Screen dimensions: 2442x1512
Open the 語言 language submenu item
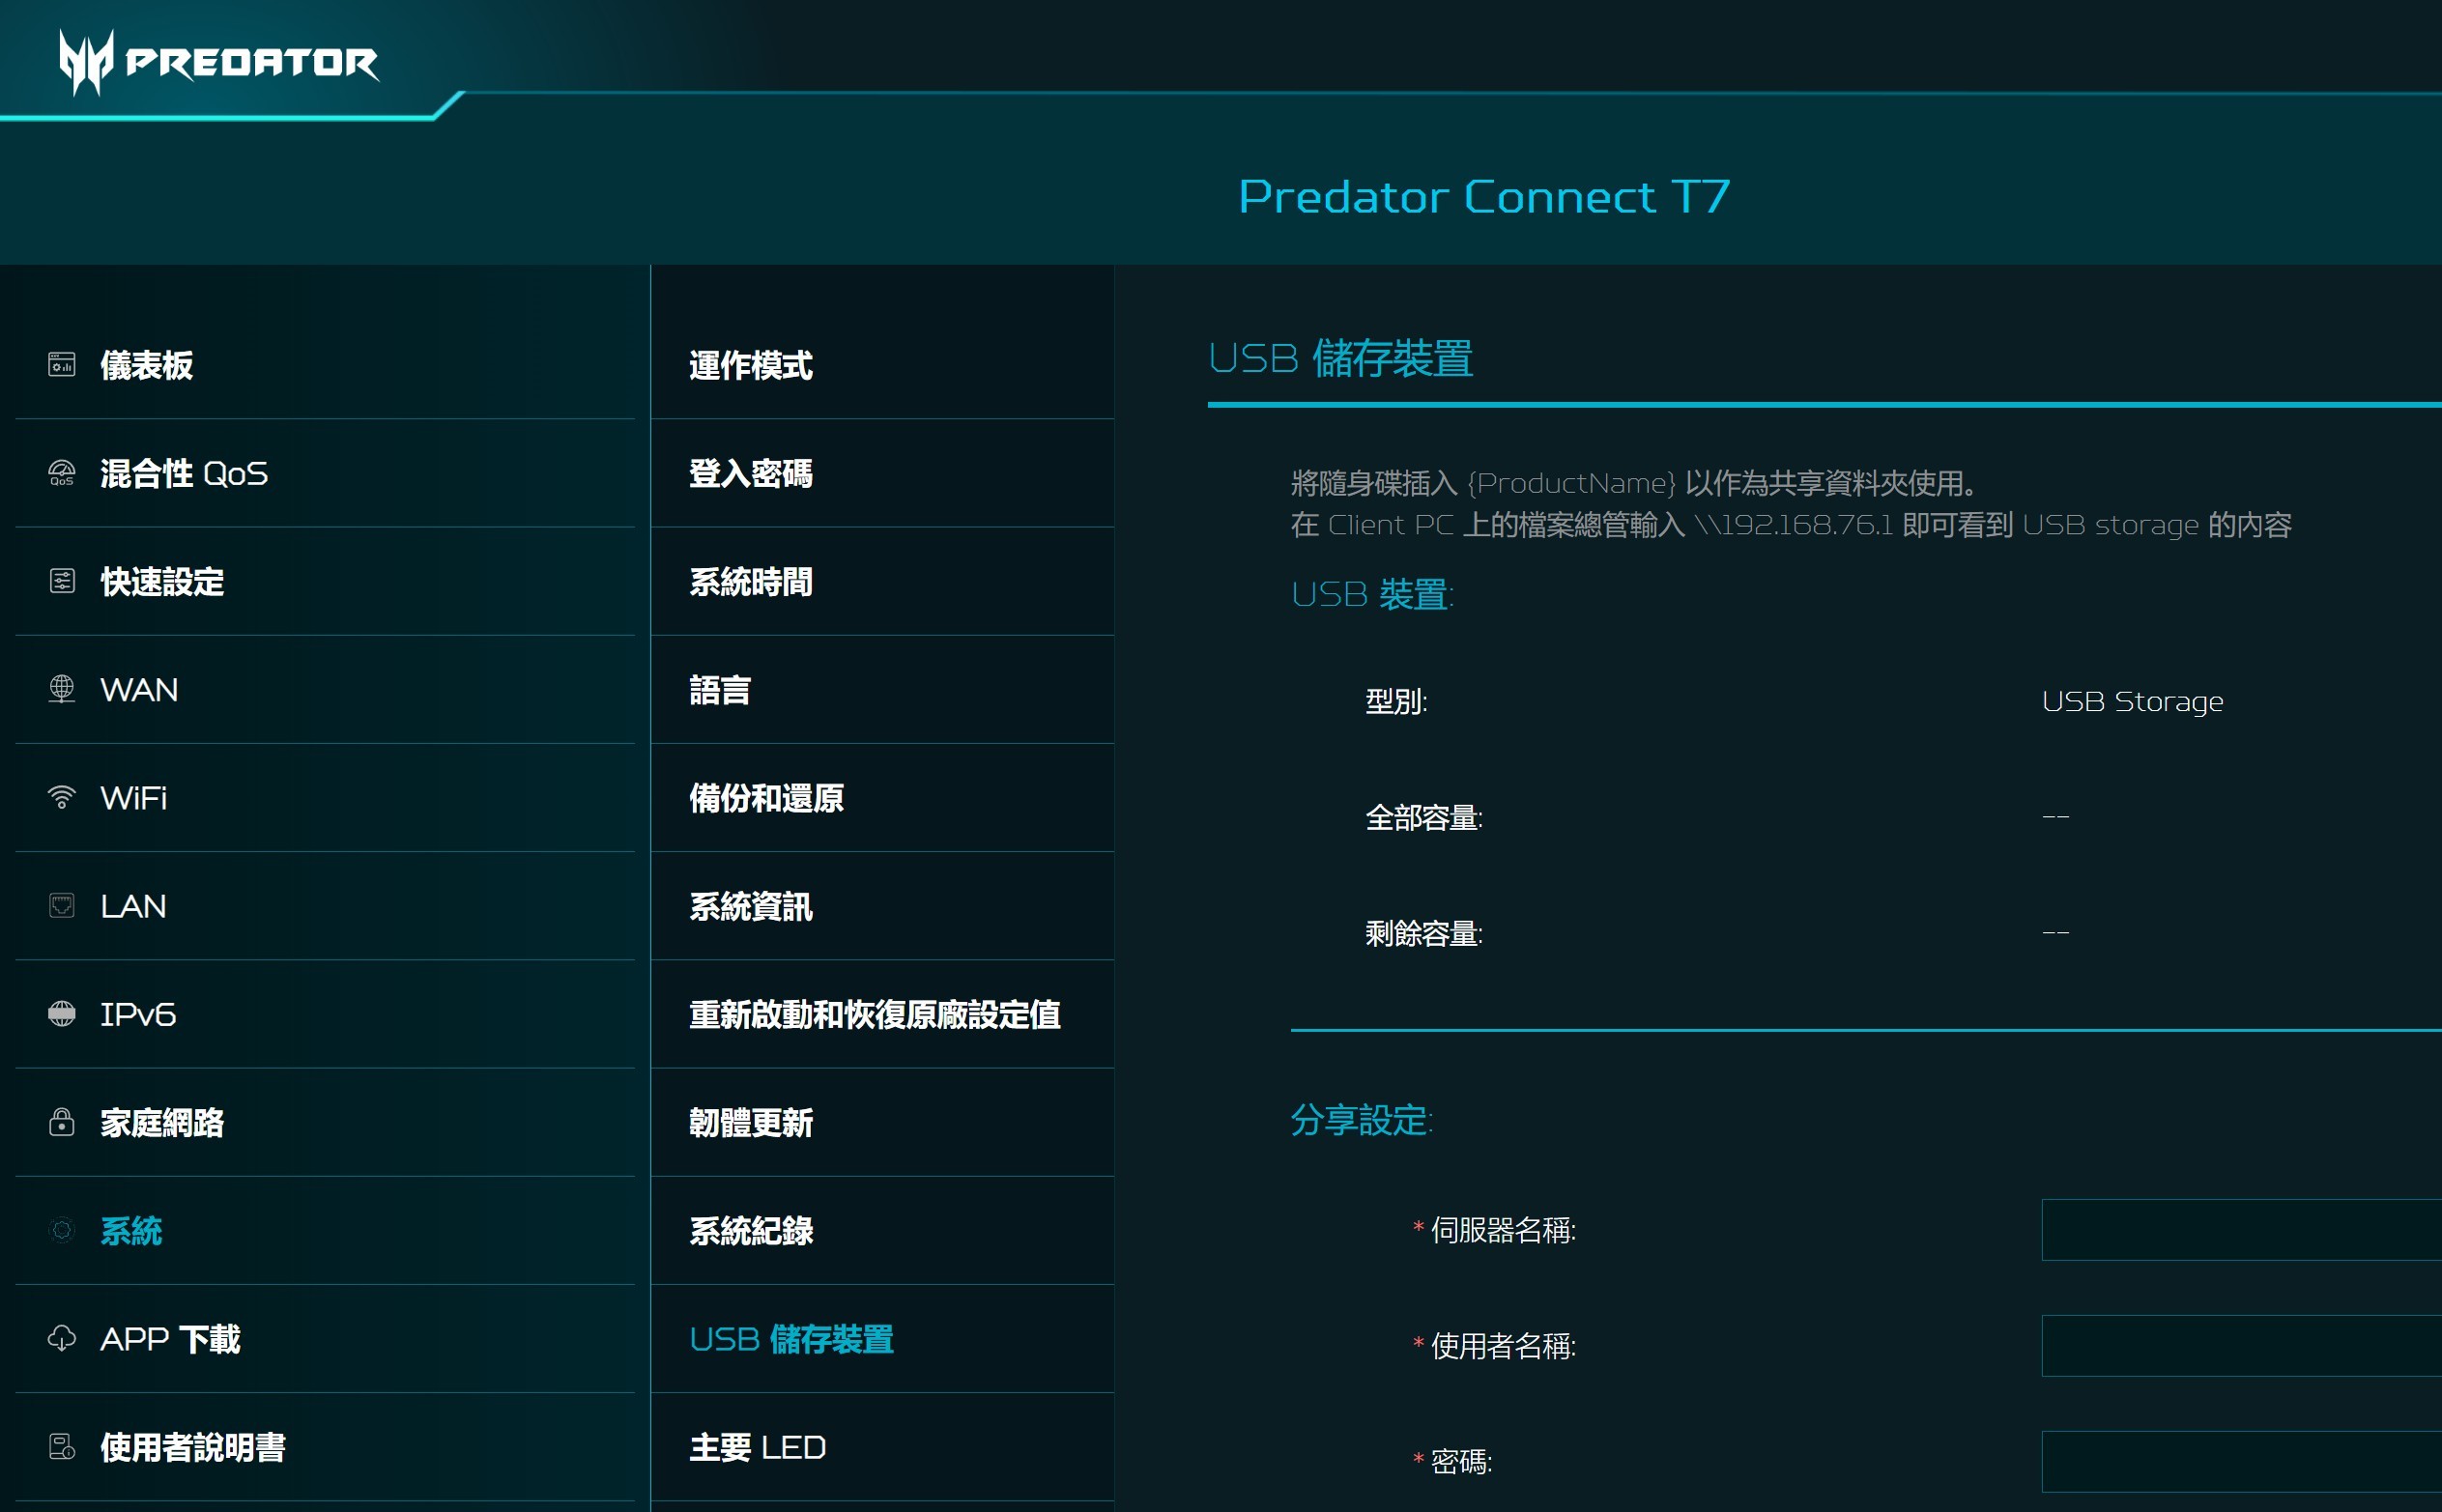[x=883, y=689]
